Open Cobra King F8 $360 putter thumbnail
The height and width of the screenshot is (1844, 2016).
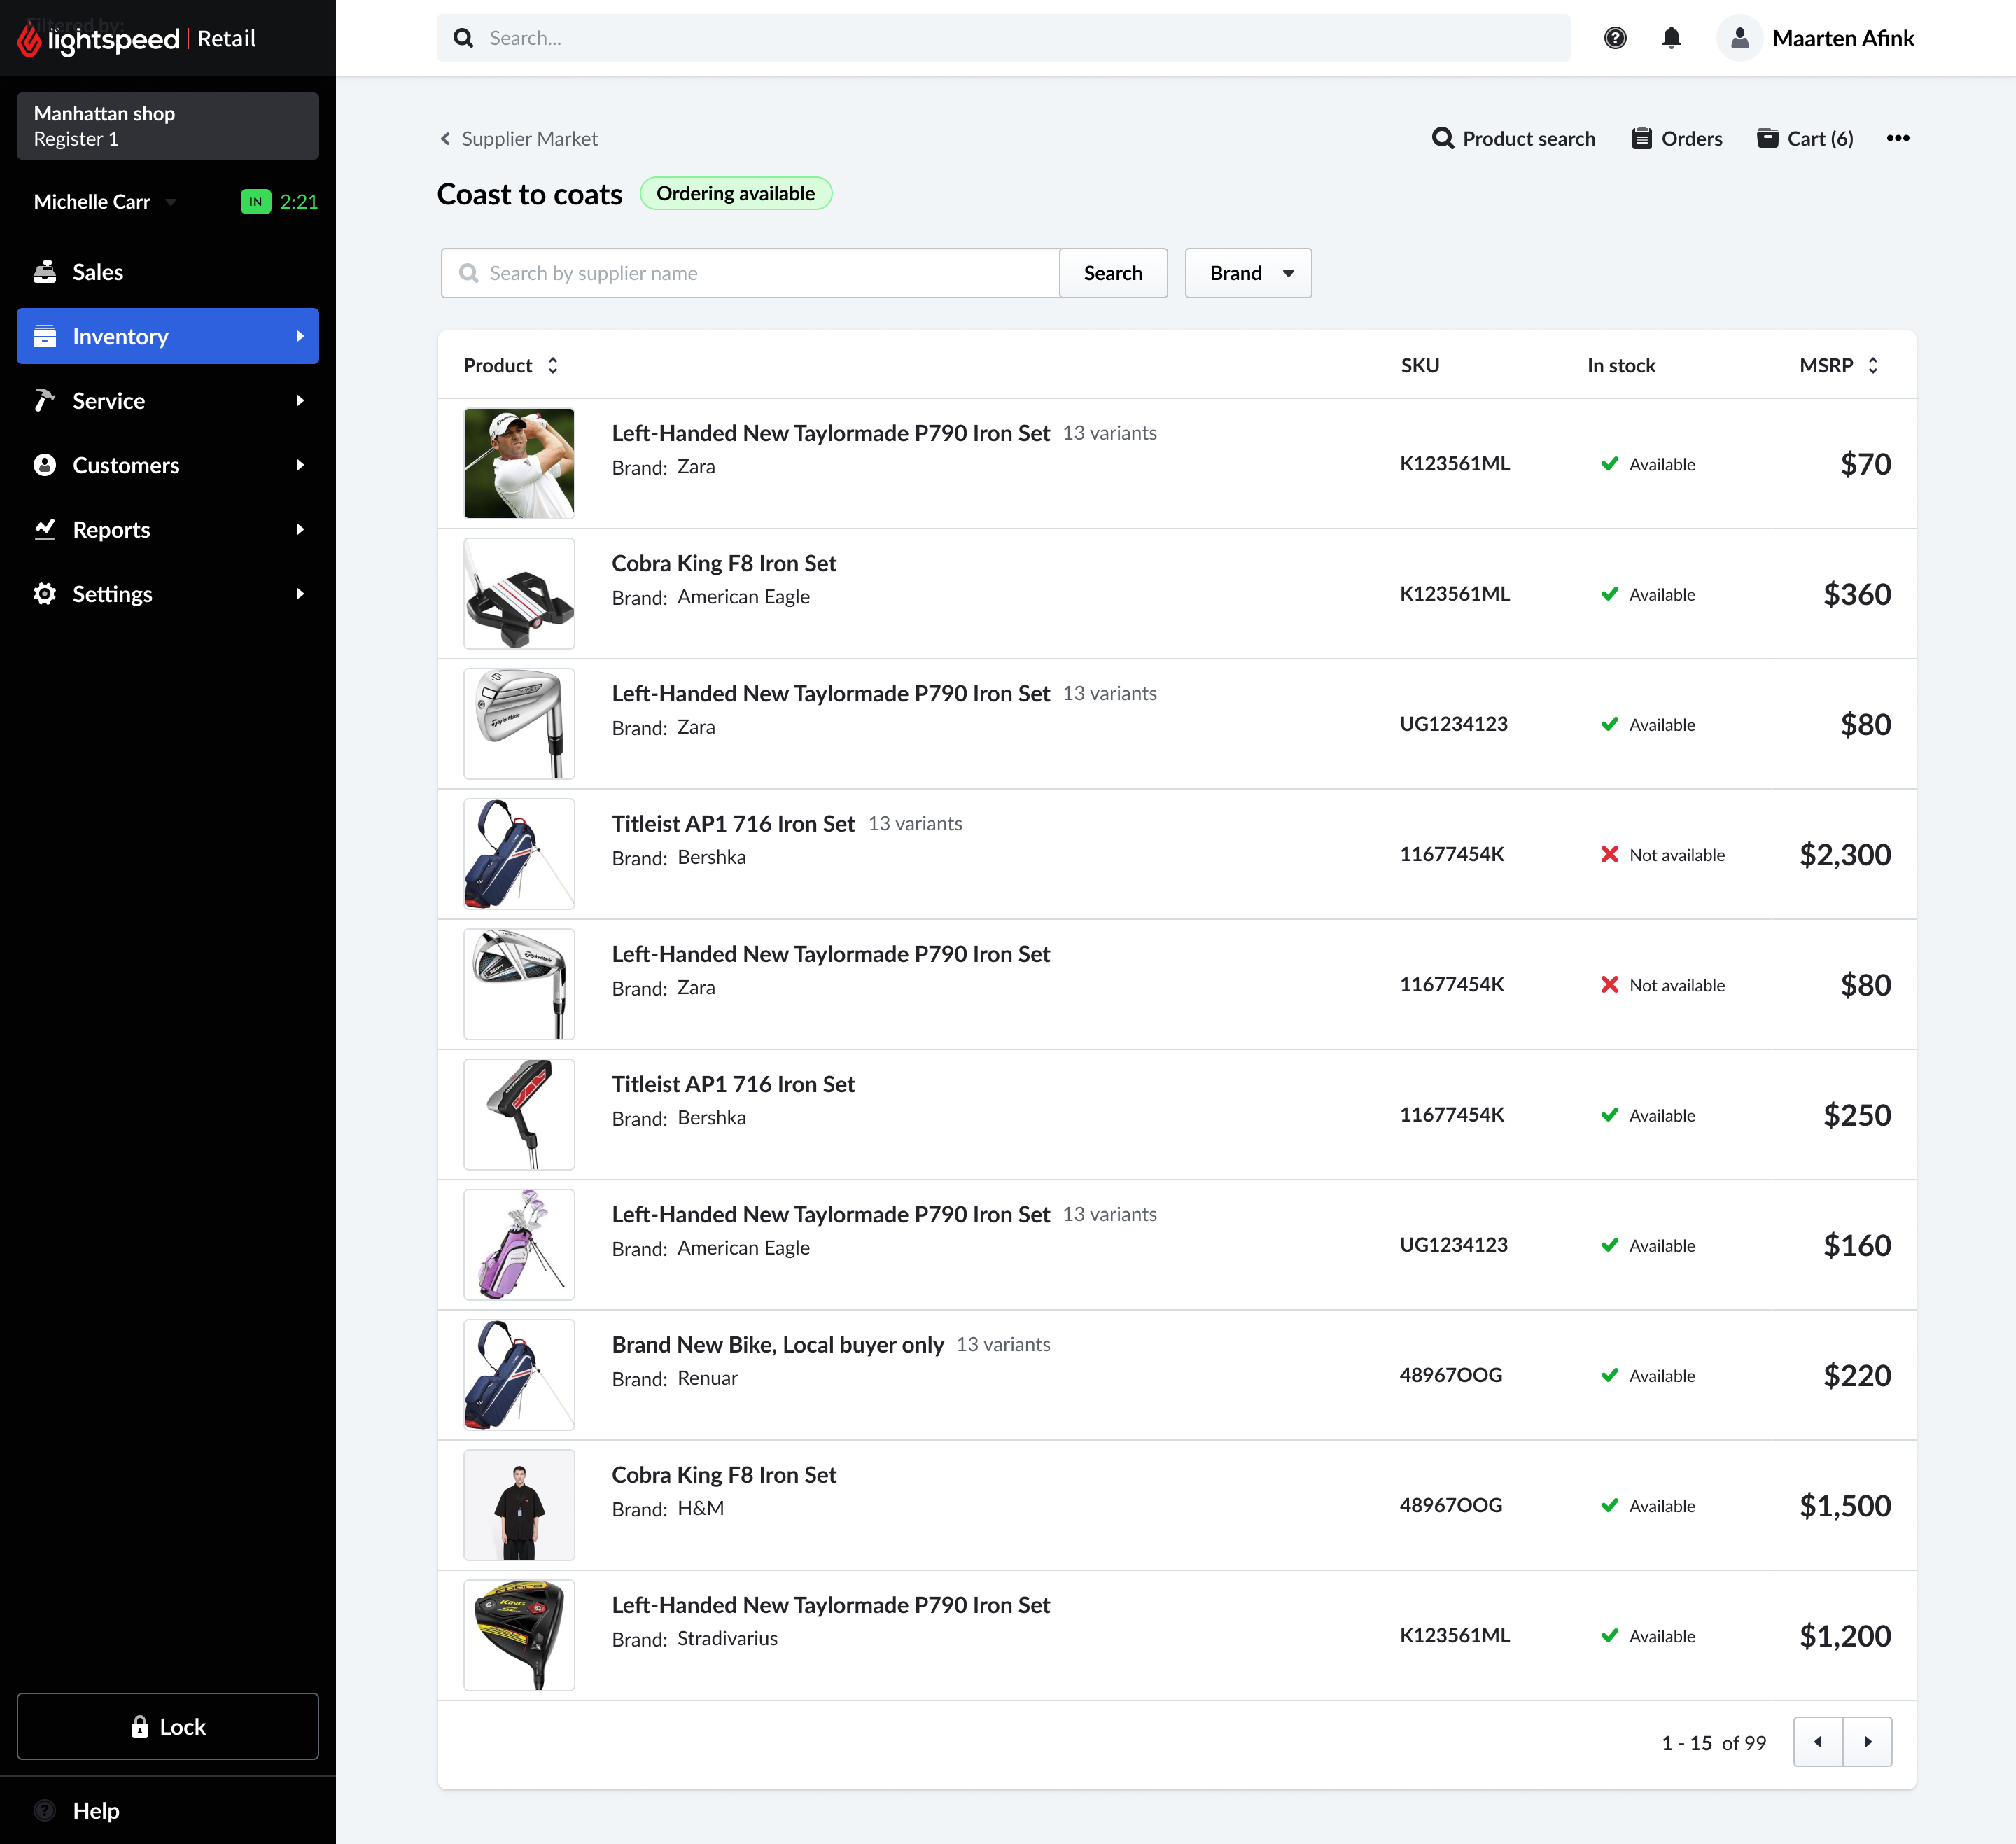[519, 593]
